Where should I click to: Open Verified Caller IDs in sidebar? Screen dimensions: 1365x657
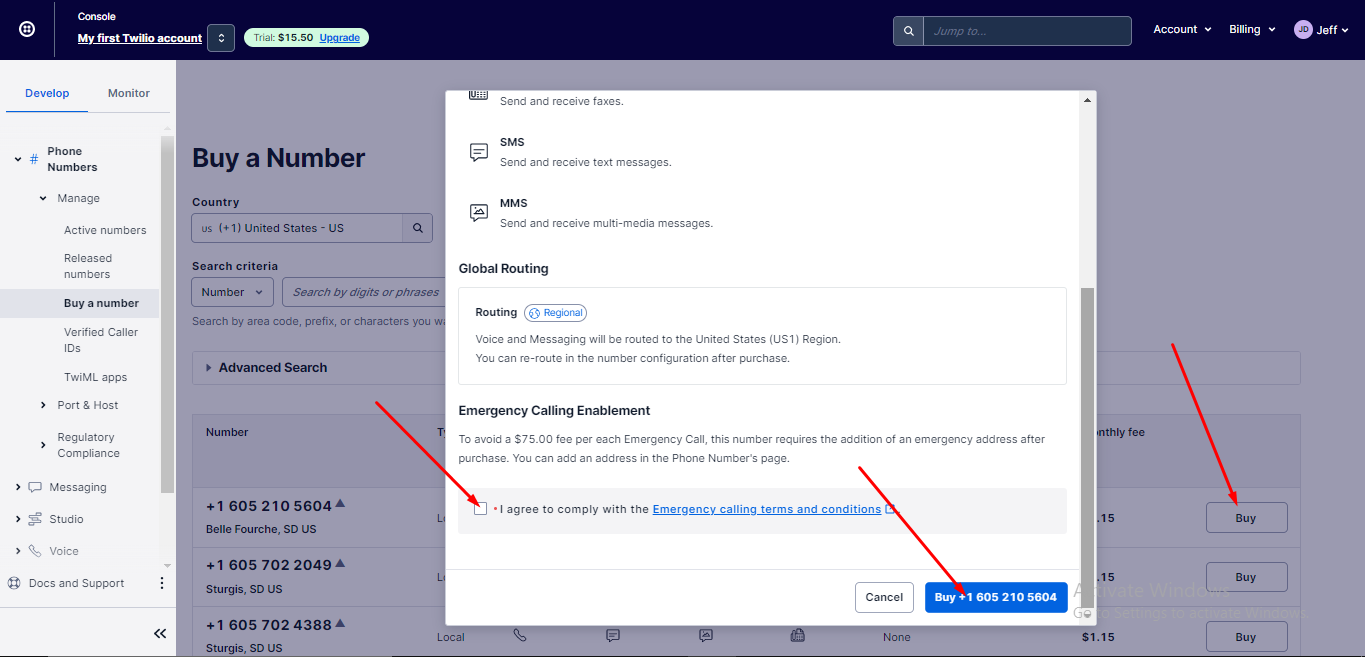click(101, 340)
